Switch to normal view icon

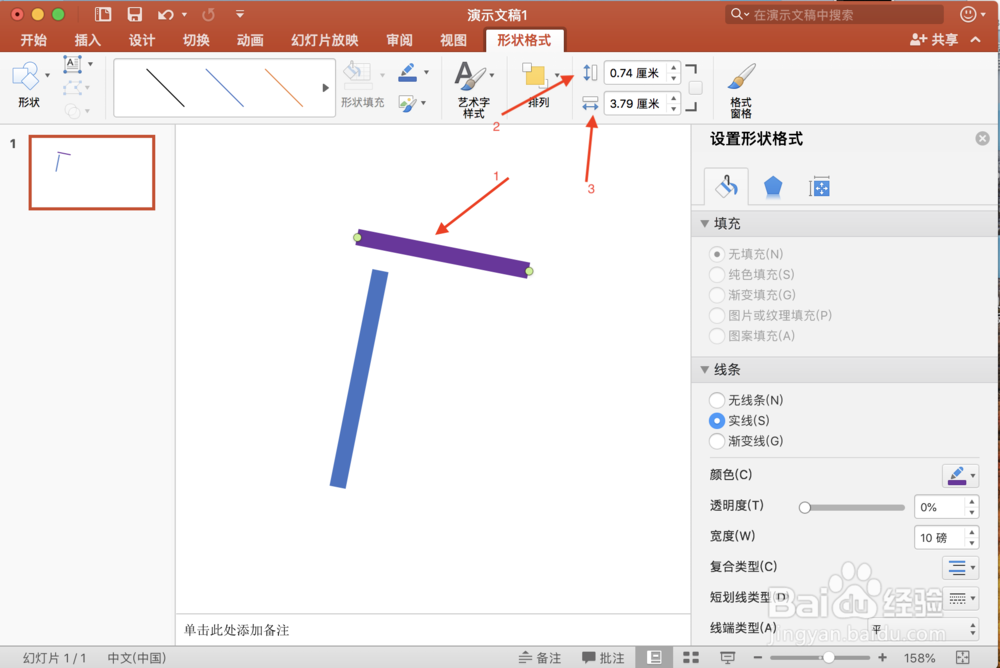(x=654, y=657)
